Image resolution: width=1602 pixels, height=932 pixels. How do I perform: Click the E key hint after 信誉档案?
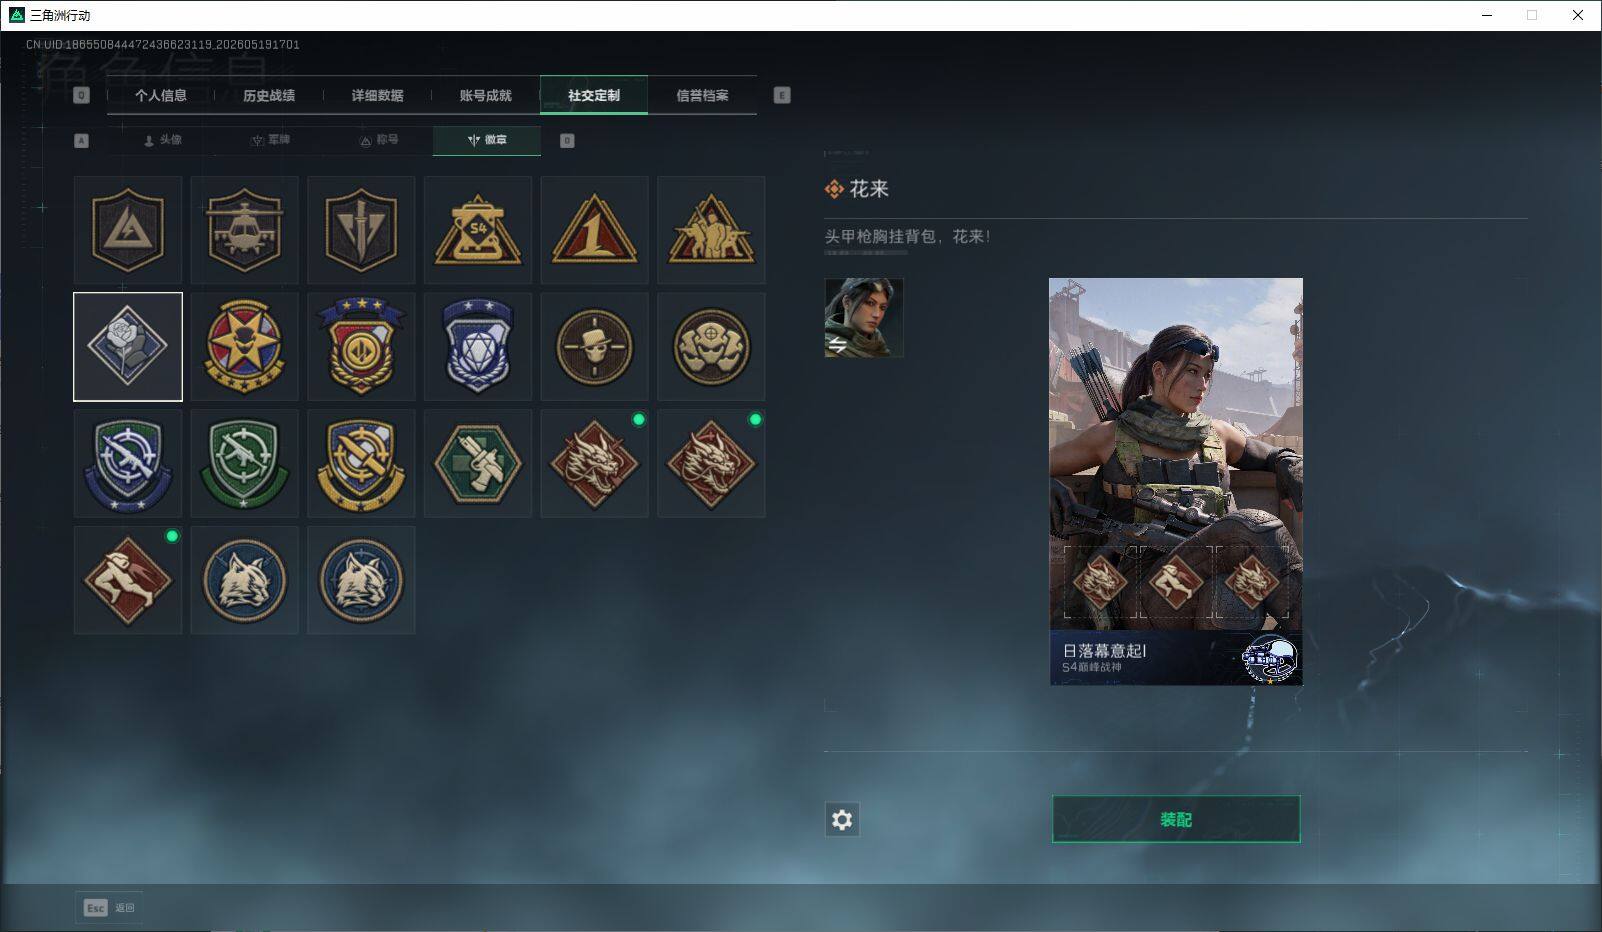tap(782, 95)
